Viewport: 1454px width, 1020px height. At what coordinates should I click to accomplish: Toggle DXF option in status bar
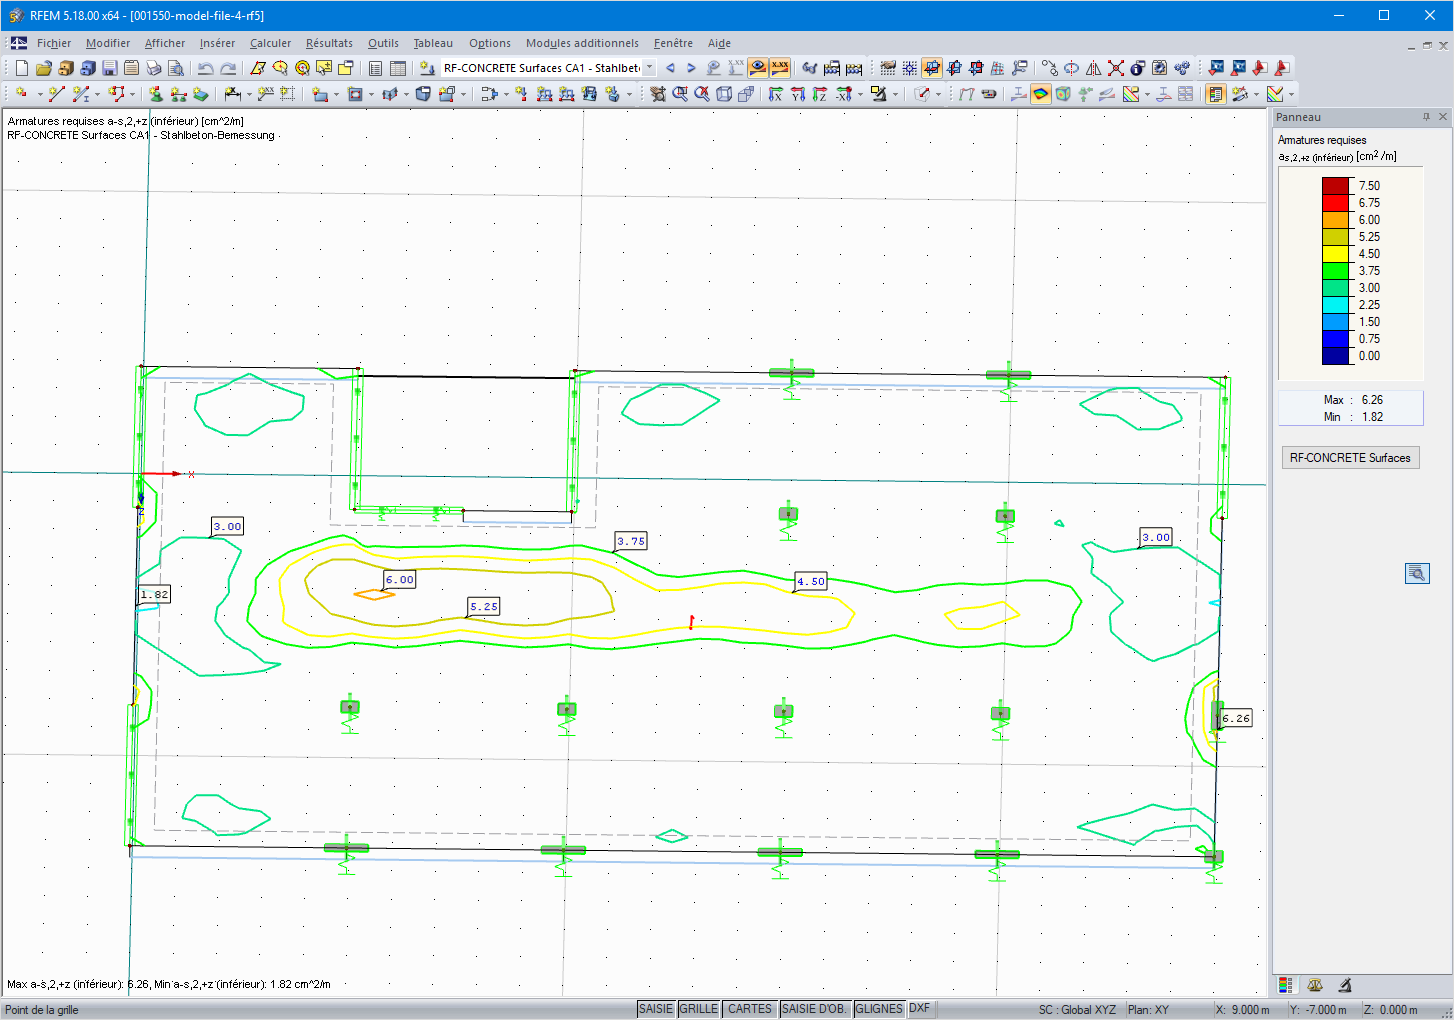point(920,1009)
